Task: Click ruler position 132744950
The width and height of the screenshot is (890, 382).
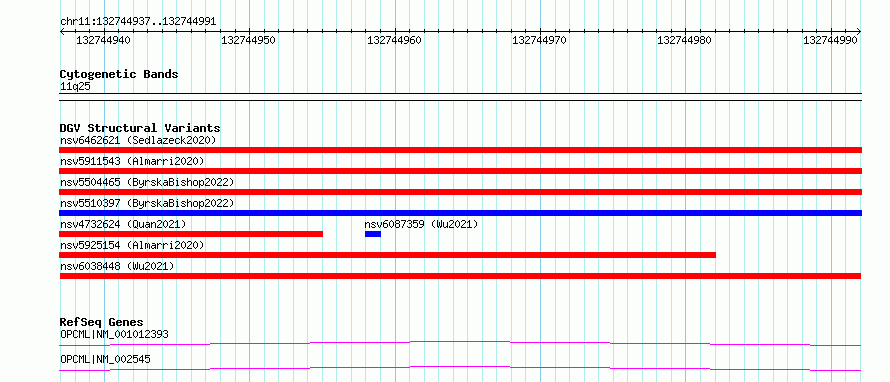Action: pos(249,40)
